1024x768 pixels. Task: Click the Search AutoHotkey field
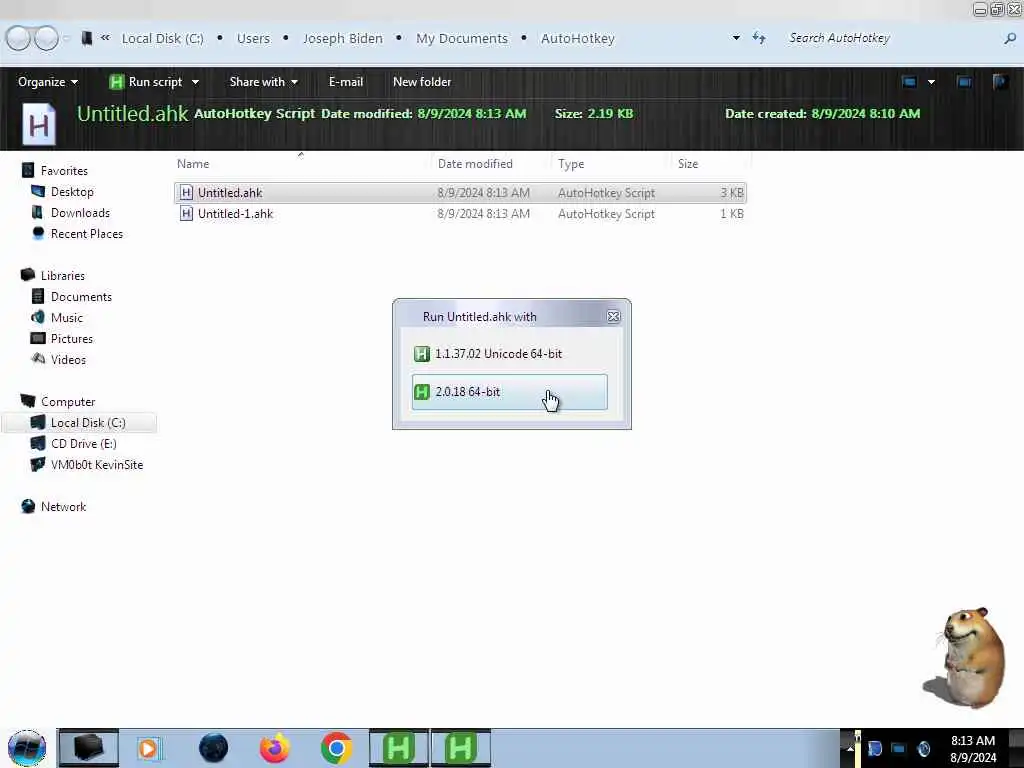891,38
